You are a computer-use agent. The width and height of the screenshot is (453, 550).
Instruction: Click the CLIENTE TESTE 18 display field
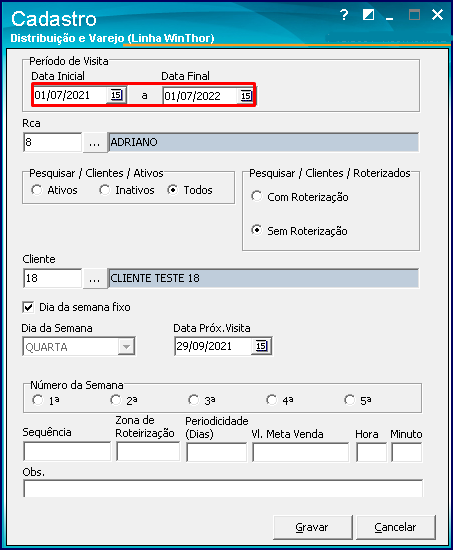pyautogui.click(x=263, y=278)
